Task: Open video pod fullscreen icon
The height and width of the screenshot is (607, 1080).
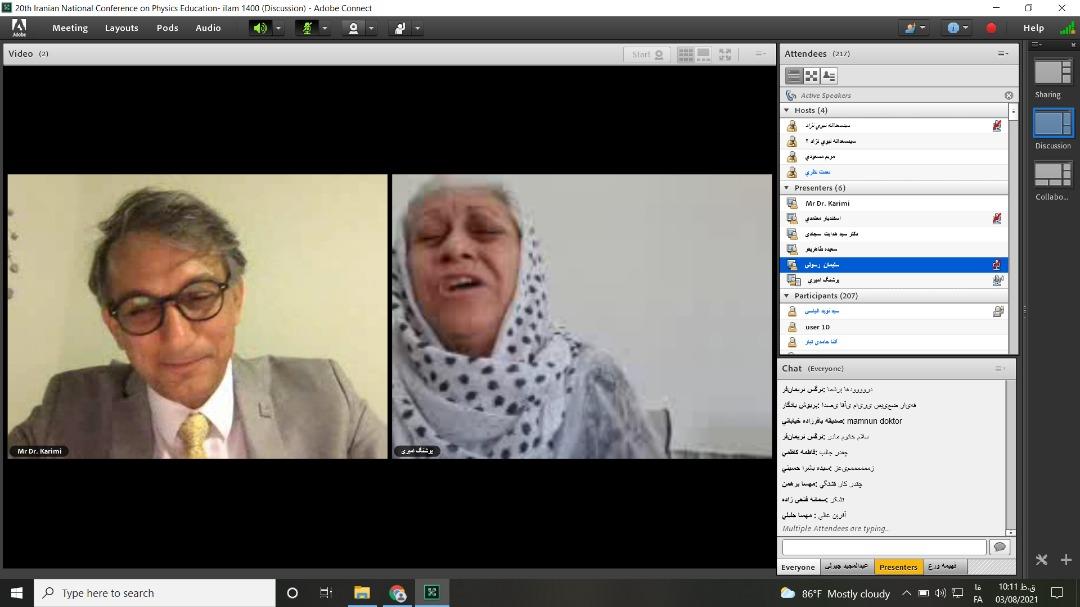Action: pos(725,54)
